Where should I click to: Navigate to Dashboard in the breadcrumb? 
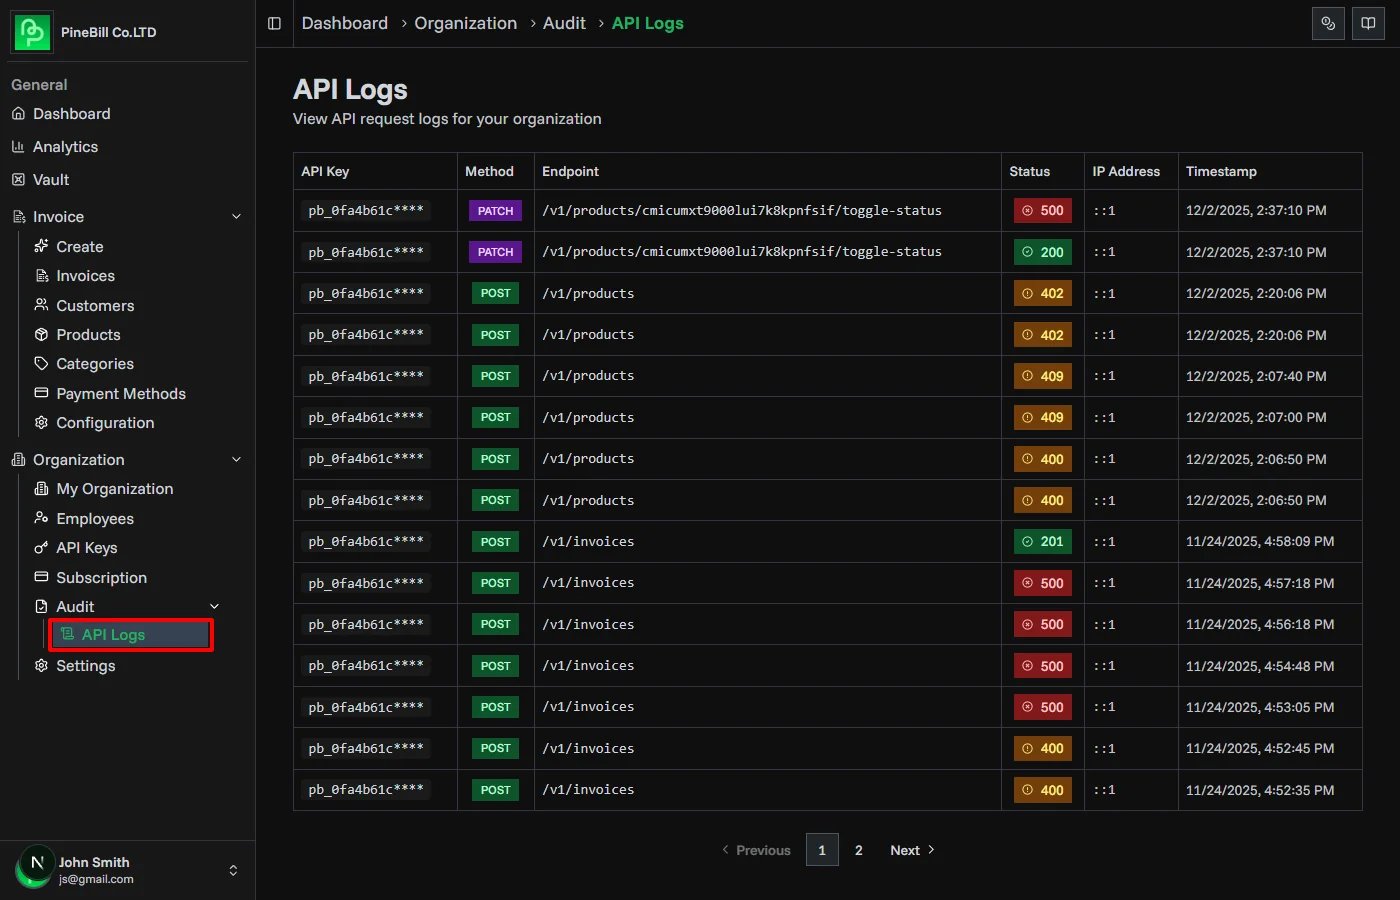pyautogui.click(x=344, y=22)
